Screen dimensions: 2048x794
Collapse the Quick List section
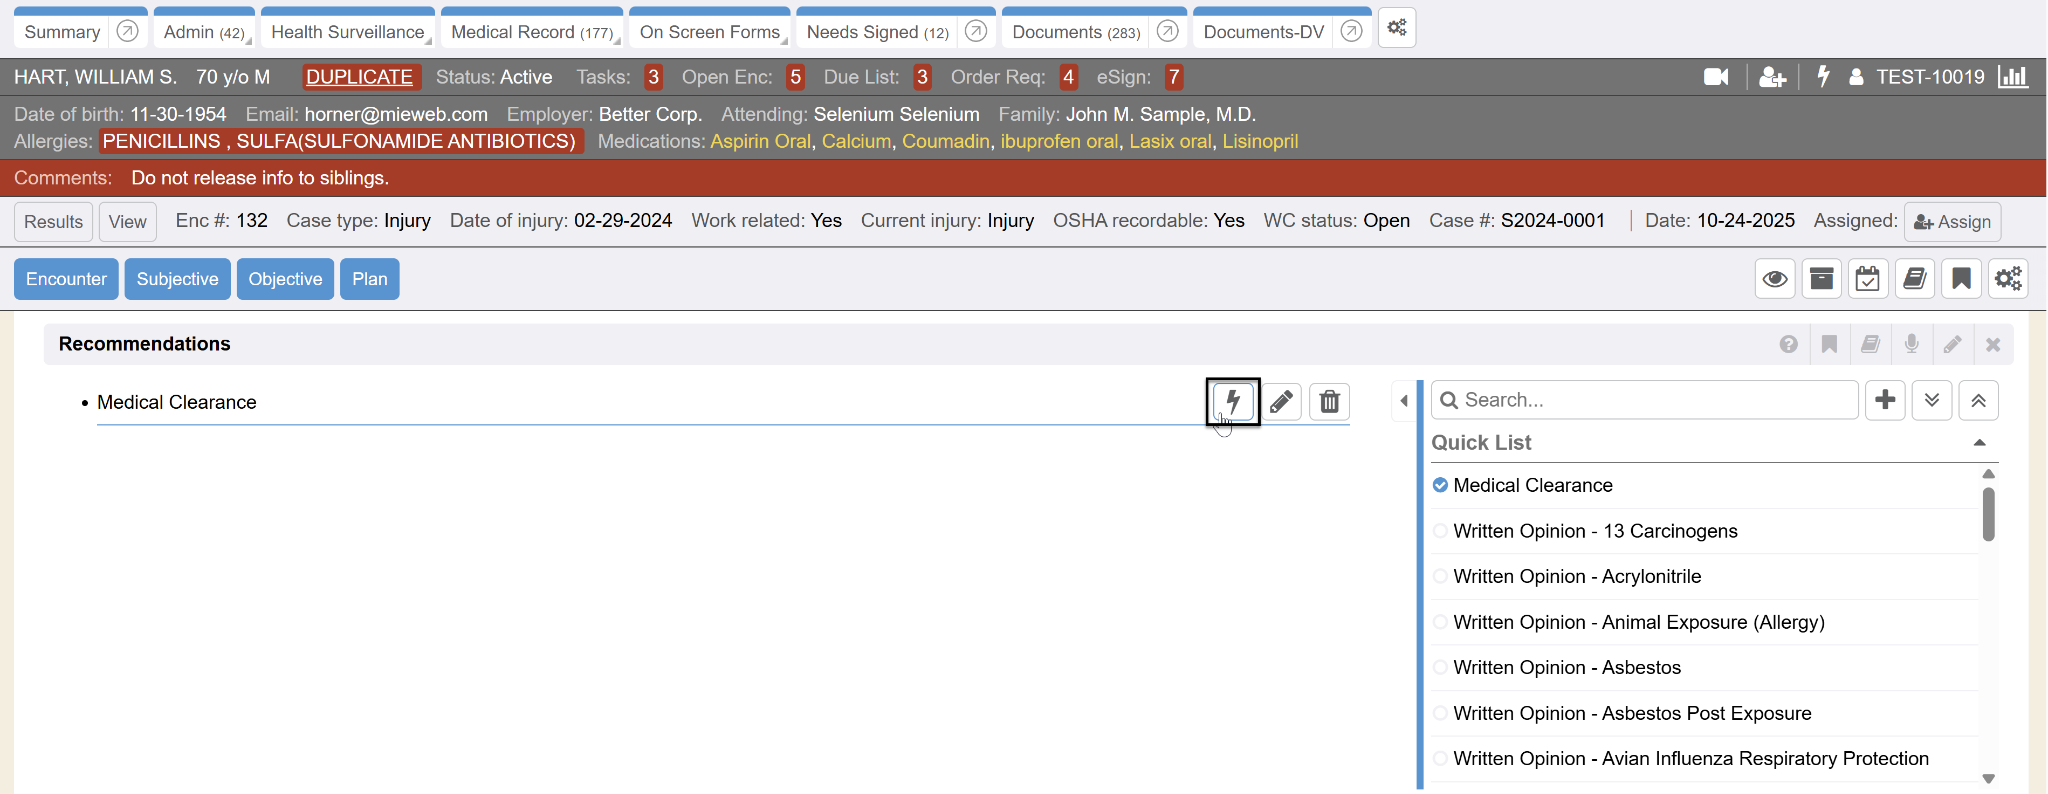coord(1979,443)
